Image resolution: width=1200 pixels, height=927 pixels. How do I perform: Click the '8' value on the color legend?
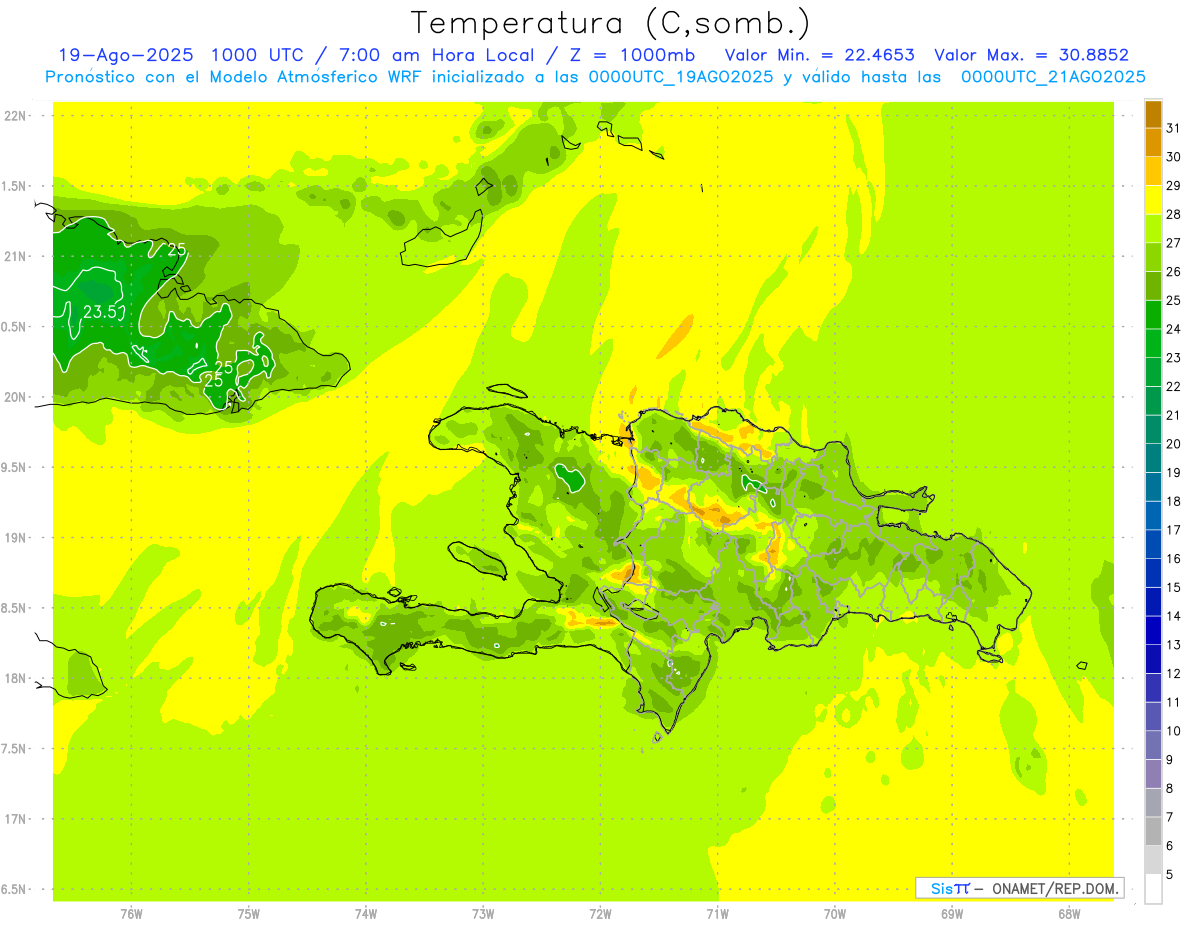(x=1170, y=789)
